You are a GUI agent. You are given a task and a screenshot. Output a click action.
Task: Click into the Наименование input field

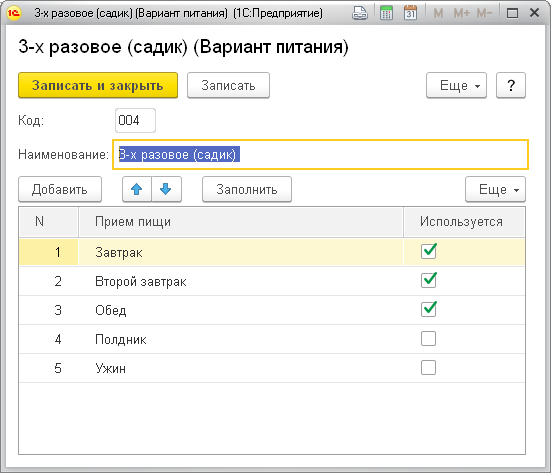coord(320,155)
